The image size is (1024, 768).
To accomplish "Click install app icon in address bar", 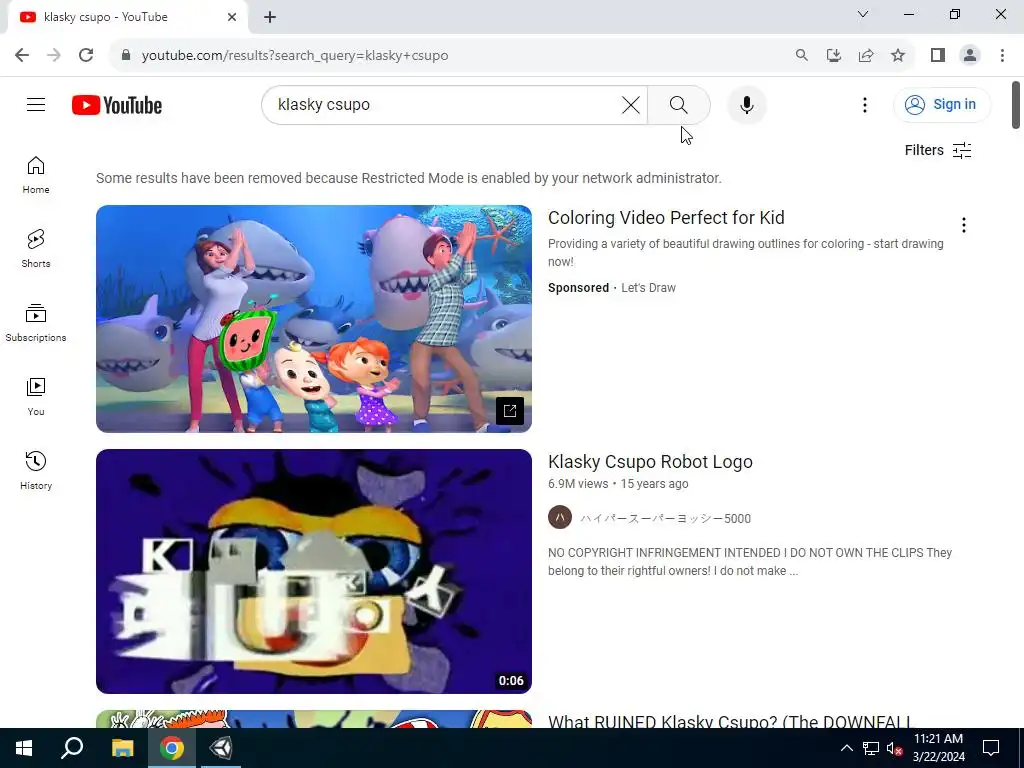I will (x=833, y=55).
